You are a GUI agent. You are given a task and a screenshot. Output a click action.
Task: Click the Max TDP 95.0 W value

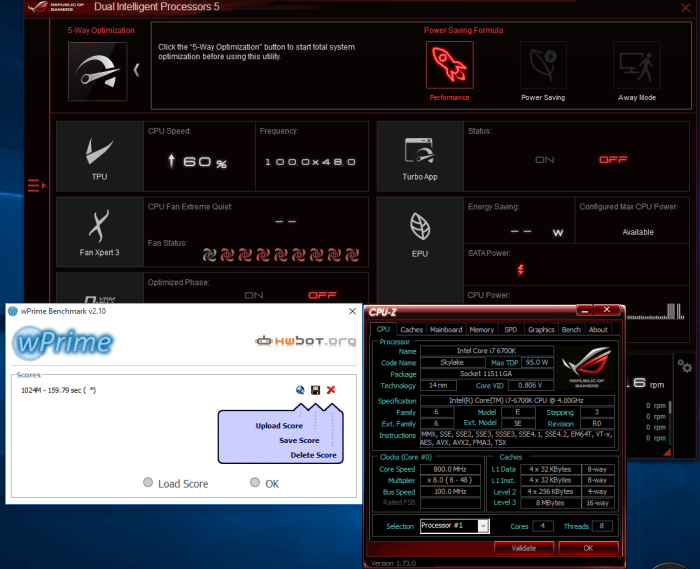(x=537, y=362)
